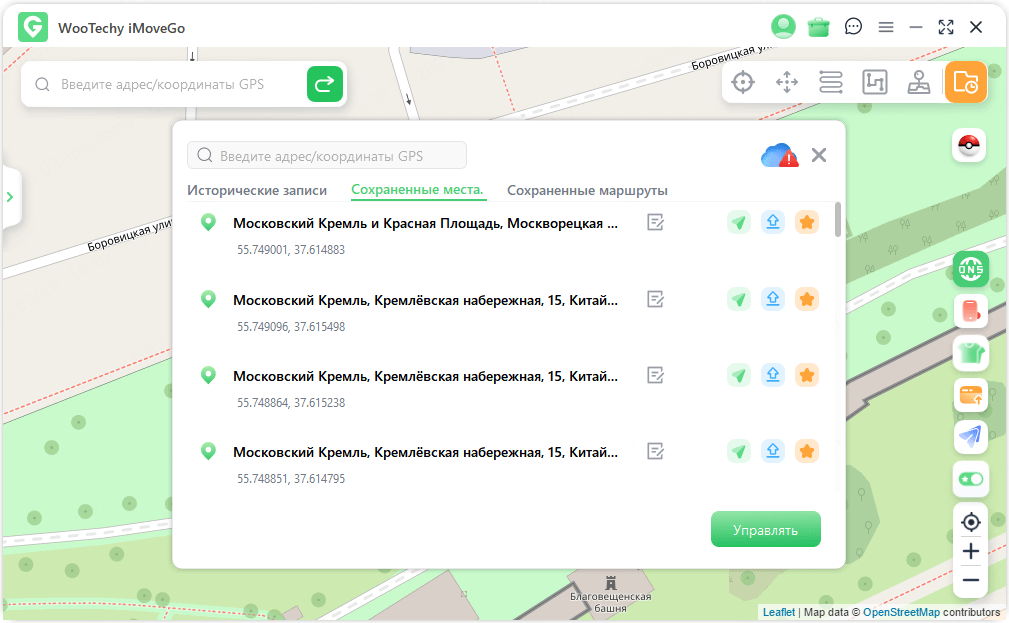This screenshot has height=623, width=1009.
Task: Select the jump teleport mode icon
Action: point(875,82)
